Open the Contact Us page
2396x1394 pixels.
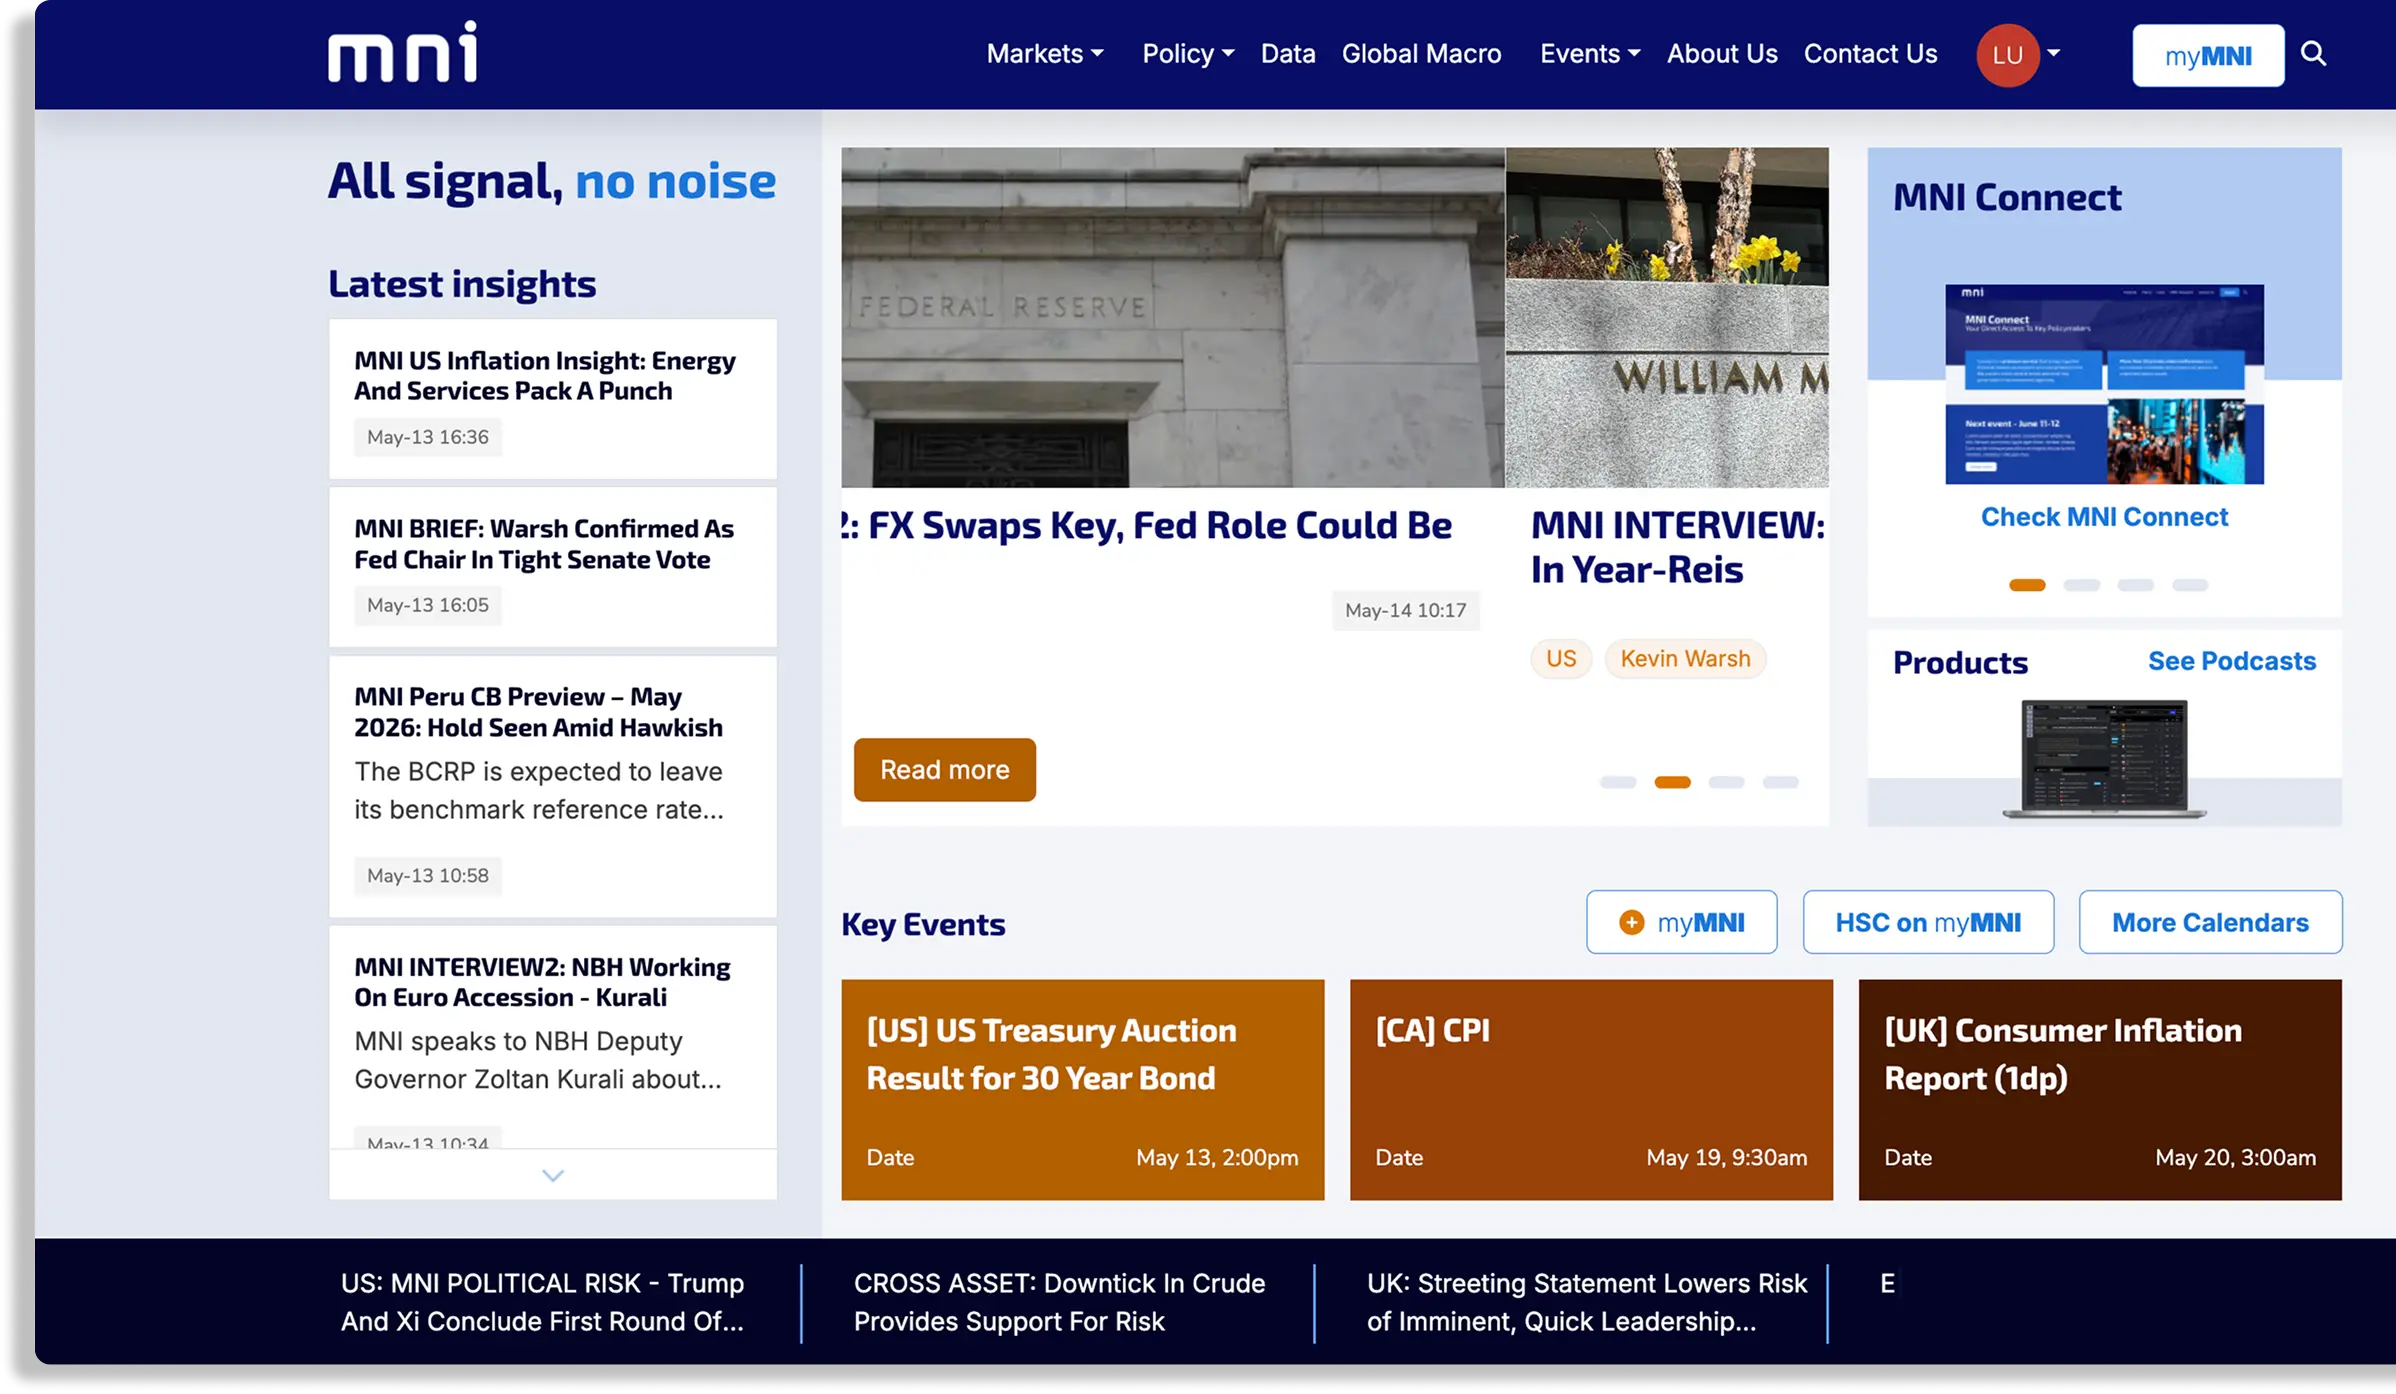pos(1870,53)
